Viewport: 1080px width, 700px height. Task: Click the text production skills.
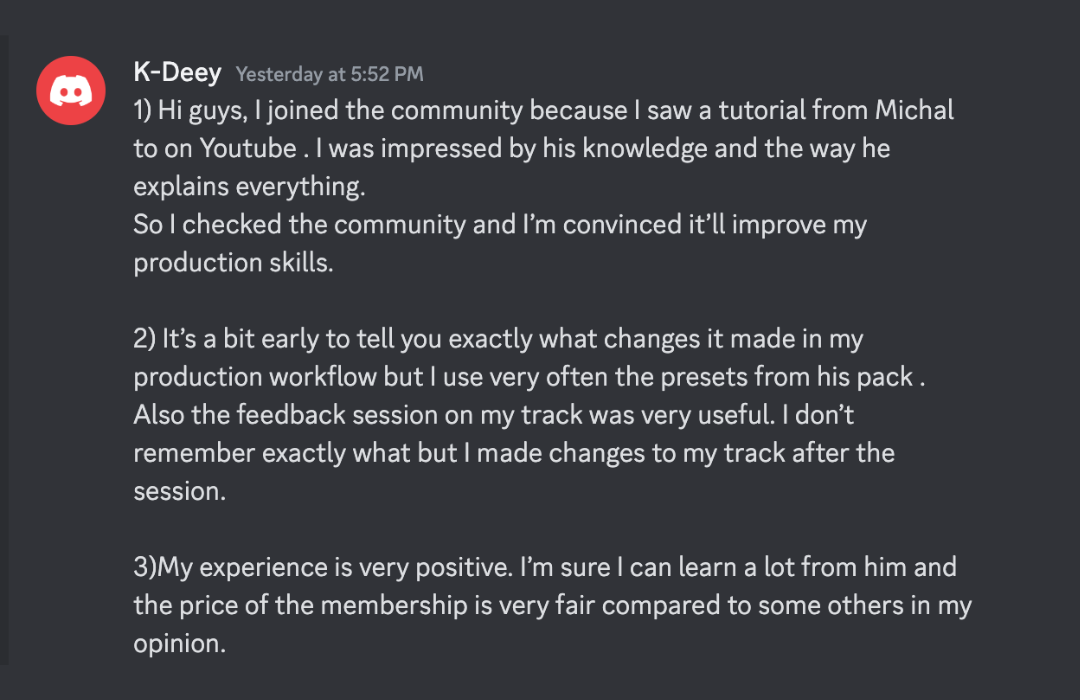coord(233,263)
